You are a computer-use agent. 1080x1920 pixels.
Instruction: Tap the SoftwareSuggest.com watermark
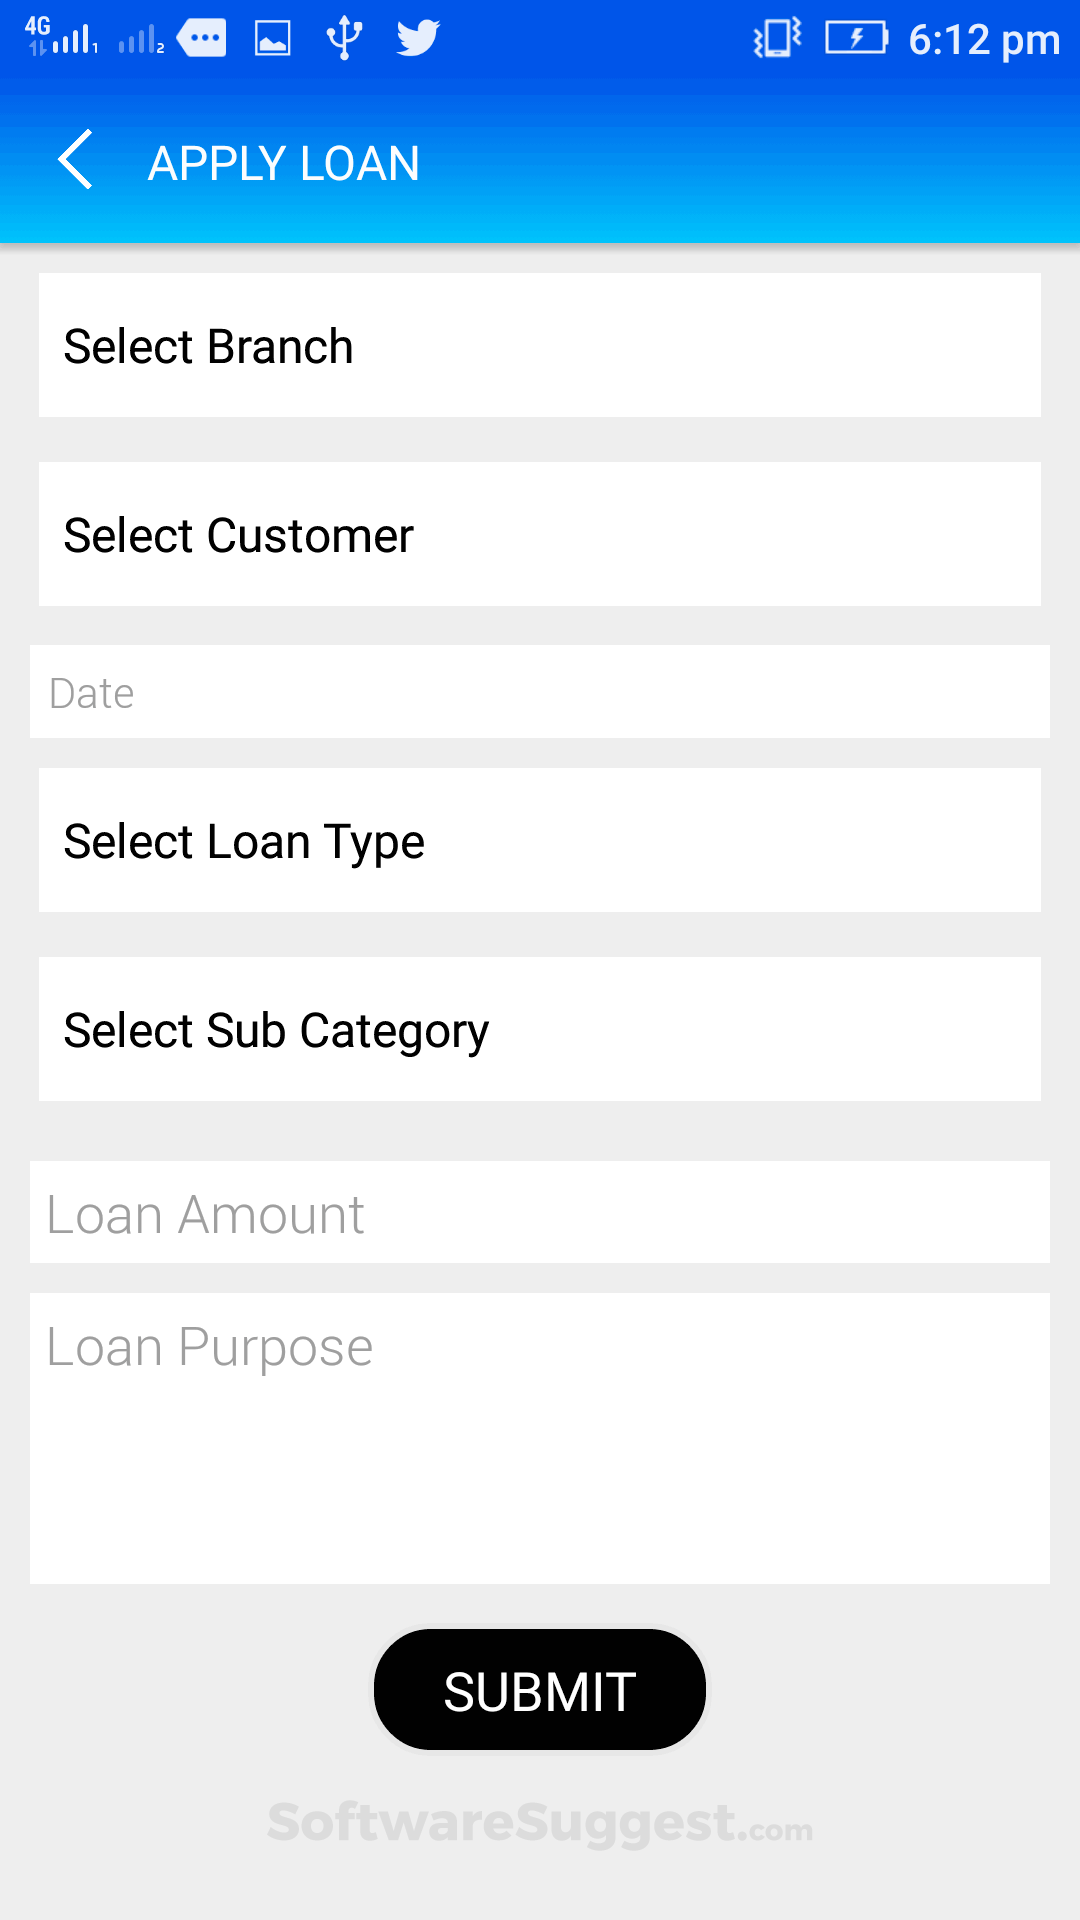(540, 1823)
